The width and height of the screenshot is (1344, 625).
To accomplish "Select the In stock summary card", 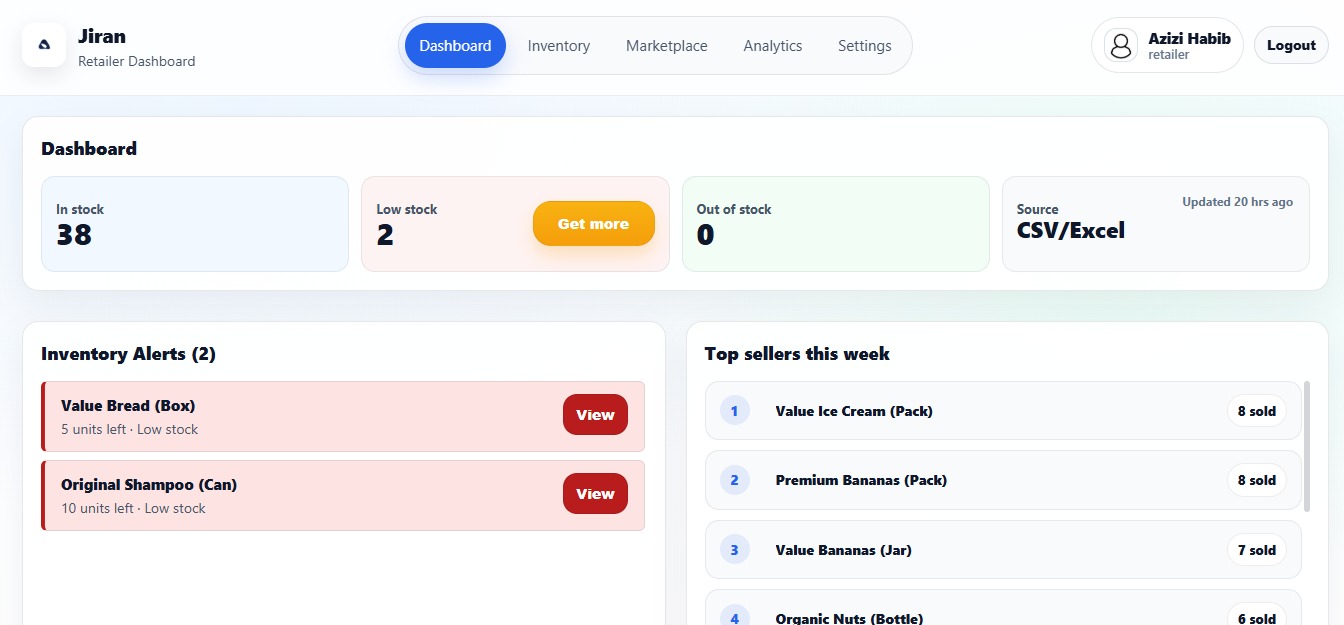I will [x=194, y=224].
